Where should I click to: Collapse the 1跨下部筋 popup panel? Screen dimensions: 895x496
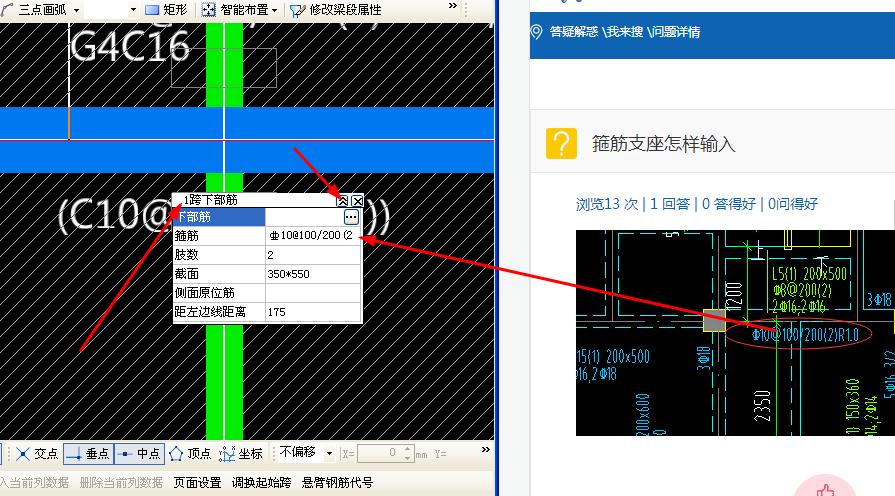(342, 200)
